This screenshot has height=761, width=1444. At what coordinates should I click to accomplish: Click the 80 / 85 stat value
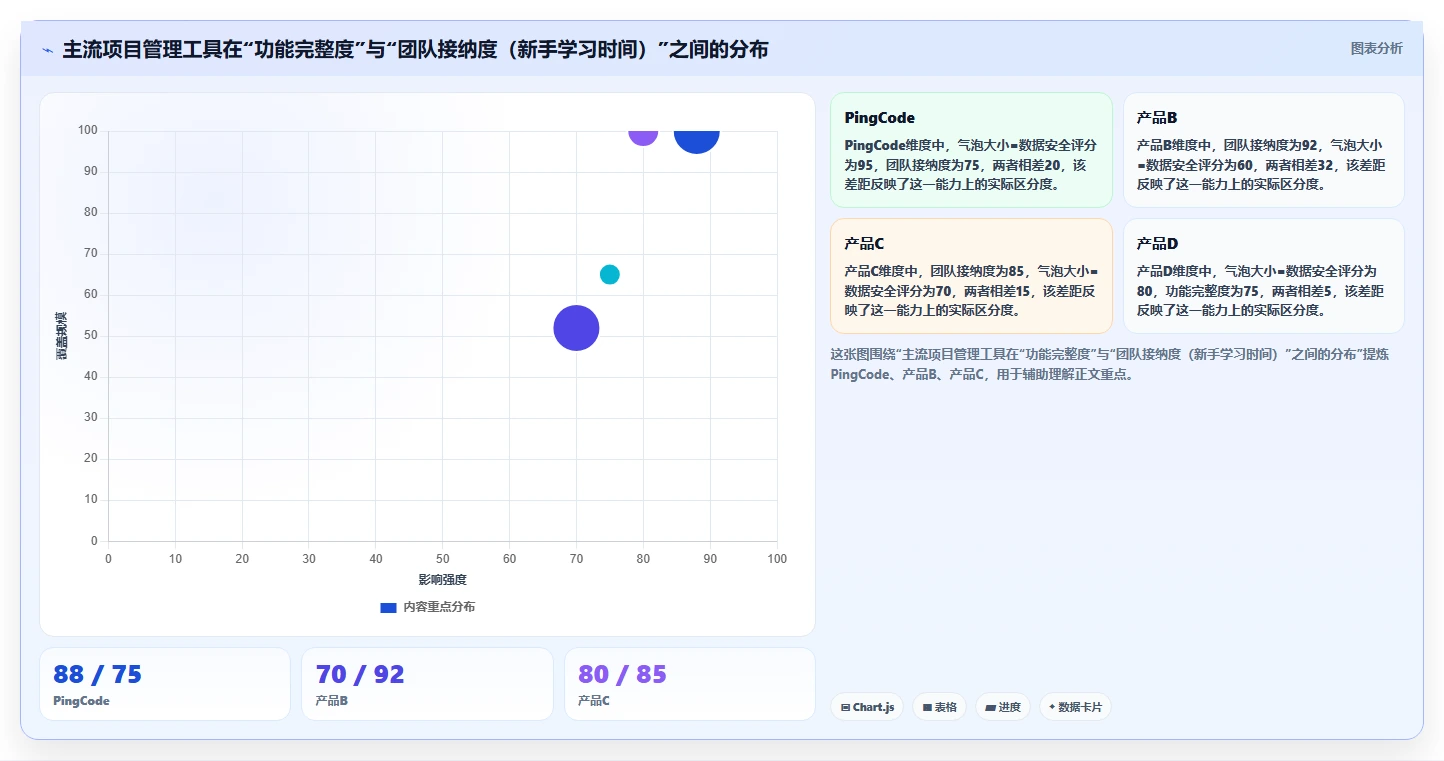(622, 674)
